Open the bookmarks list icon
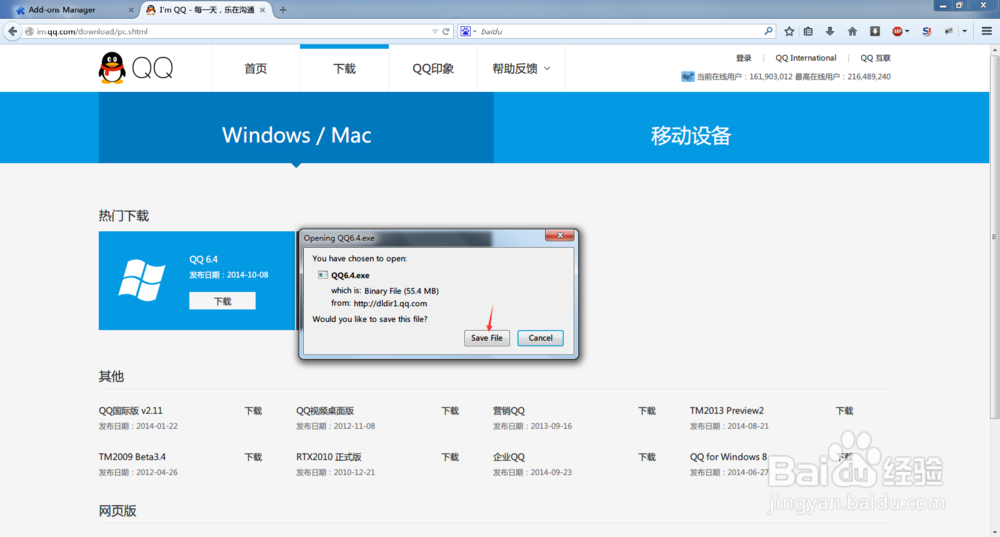 [x=808, y=31]
